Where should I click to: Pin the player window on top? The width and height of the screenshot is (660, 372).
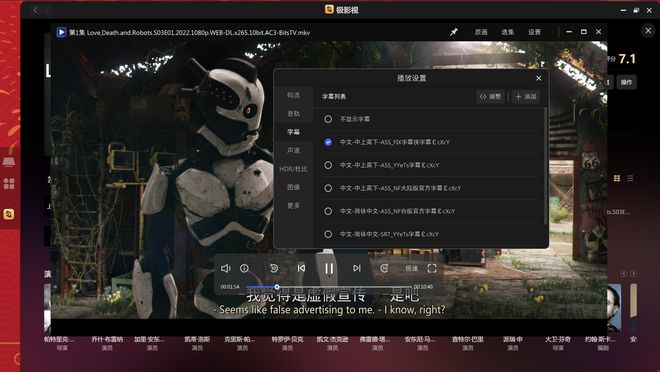[x=454, y=32]
